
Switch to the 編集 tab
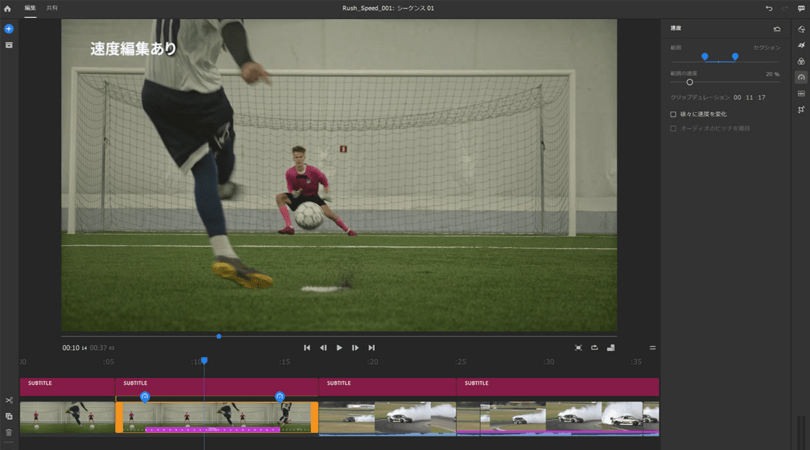pyautogui.click(x=30, y=8)
